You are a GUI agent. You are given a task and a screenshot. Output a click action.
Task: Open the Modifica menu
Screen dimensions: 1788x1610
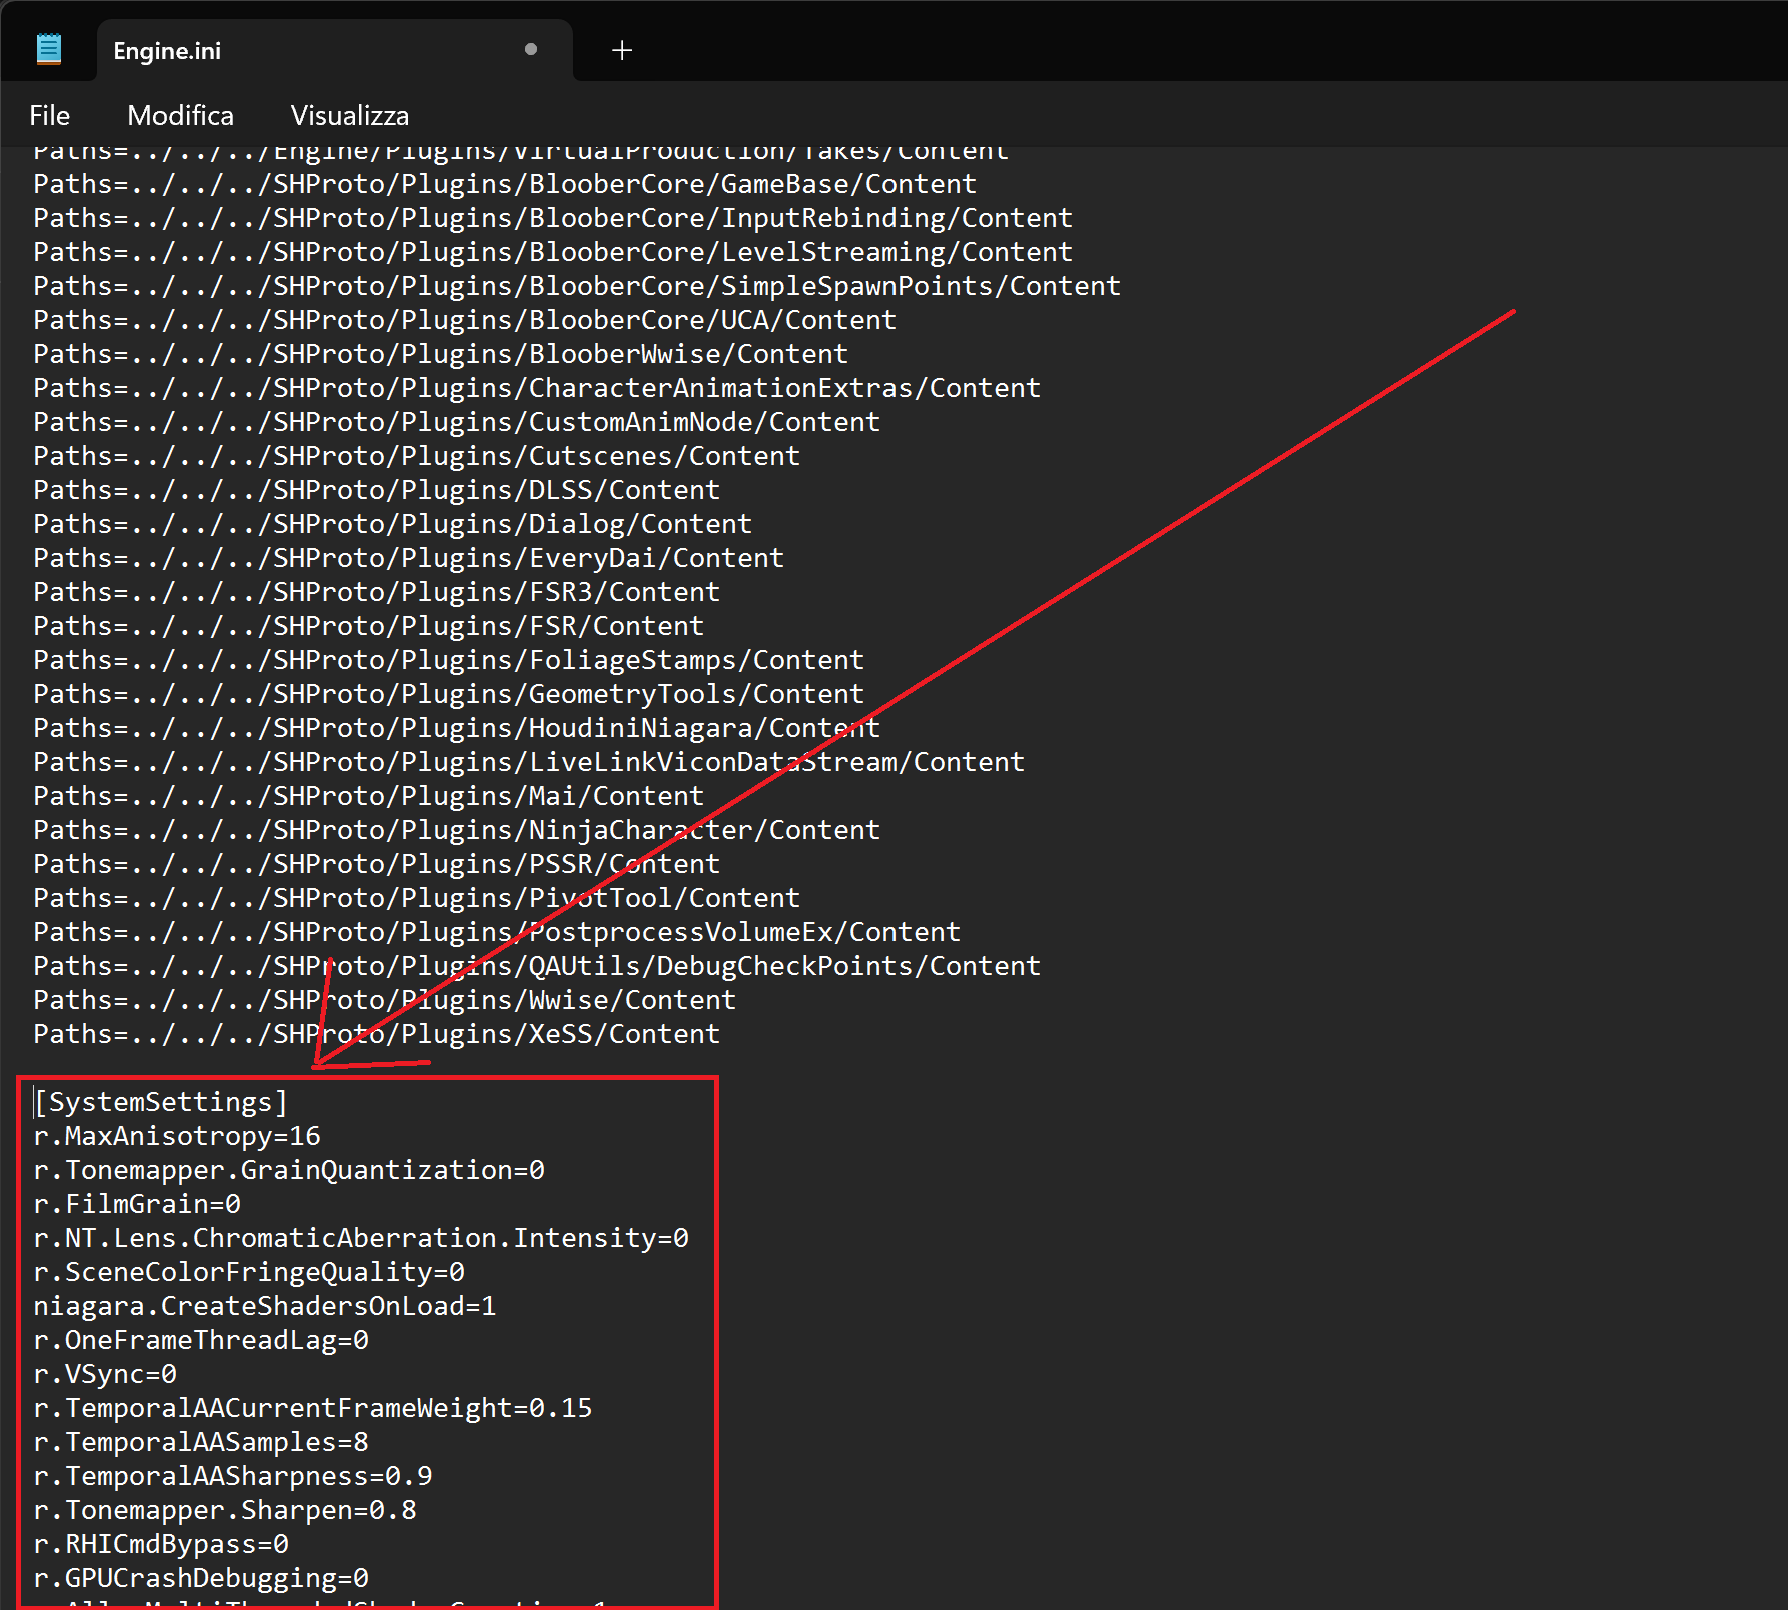(180, 115)
